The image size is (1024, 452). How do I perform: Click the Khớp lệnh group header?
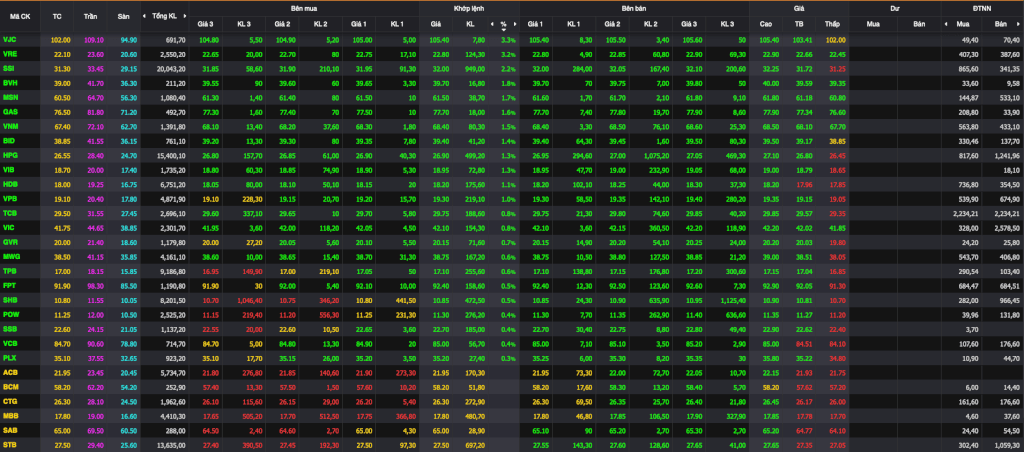coord(469,8)
